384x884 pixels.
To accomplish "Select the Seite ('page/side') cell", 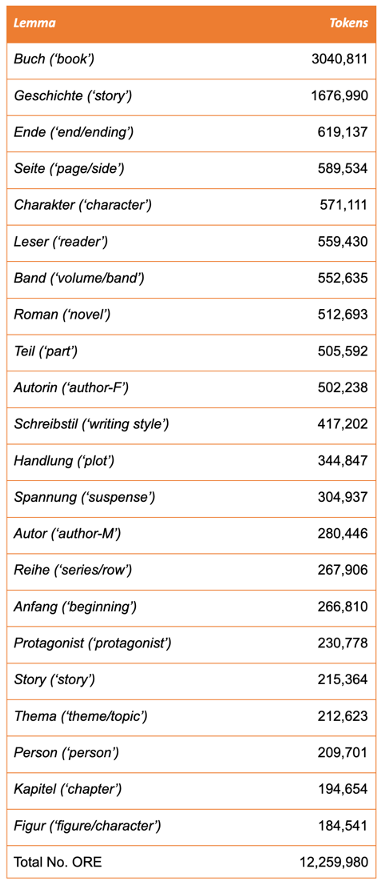I will click(x=70, y=169).
